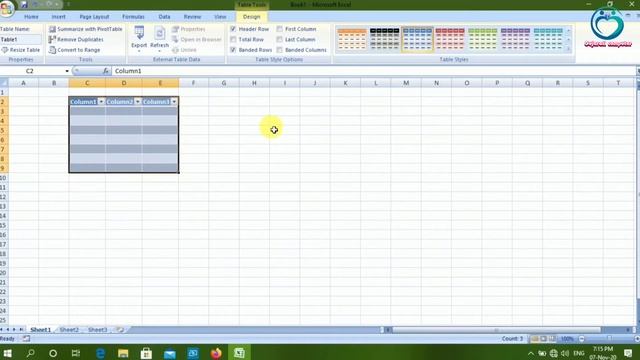Screen dimensions: 640x360
Task: Apply the black table style
Action: click(384, 39)
